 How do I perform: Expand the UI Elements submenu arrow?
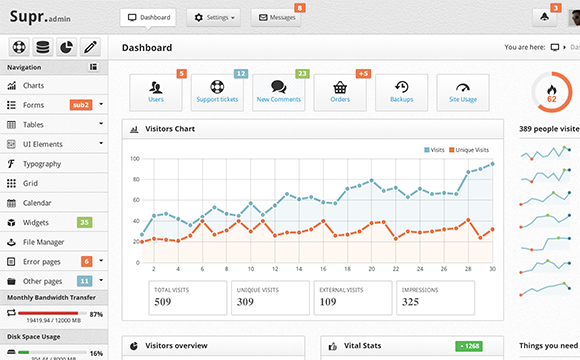click(x=101, y=143)
